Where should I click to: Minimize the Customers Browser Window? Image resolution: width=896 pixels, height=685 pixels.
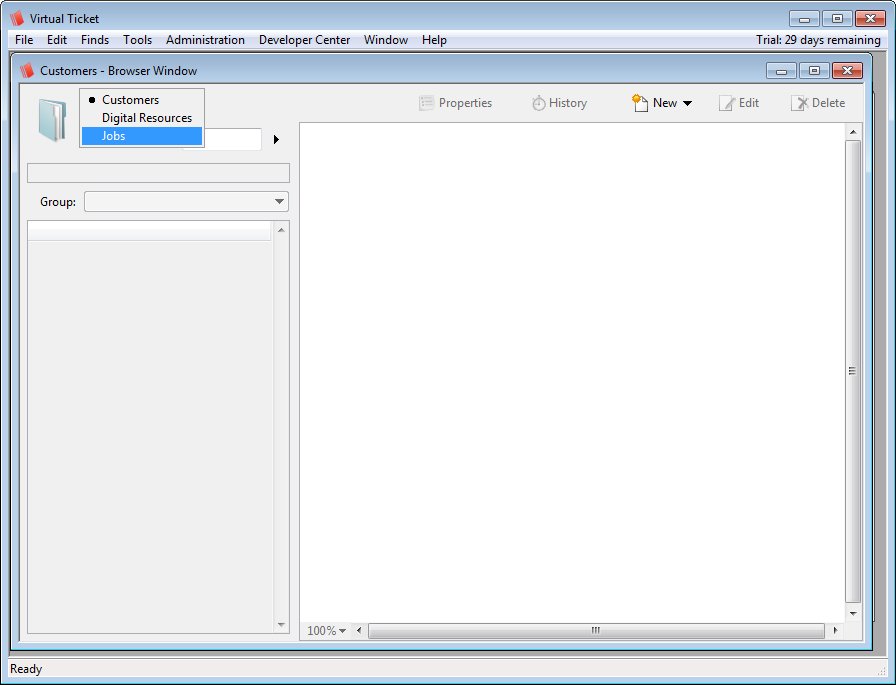pos(781,71)
